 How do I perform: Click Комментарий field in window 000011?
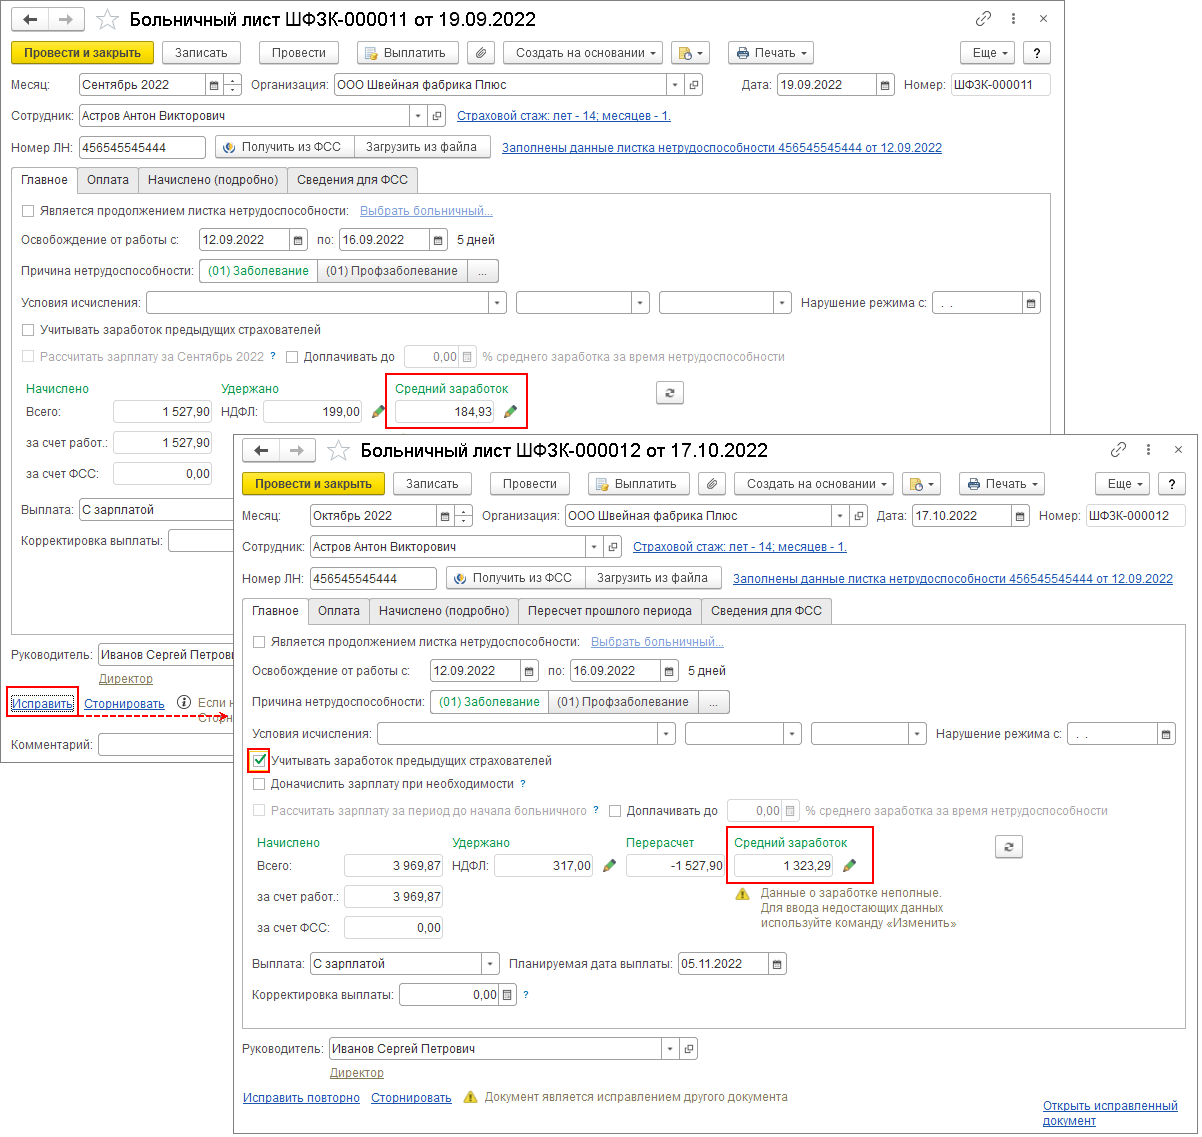pyautogui.click(x=165, y=745)
